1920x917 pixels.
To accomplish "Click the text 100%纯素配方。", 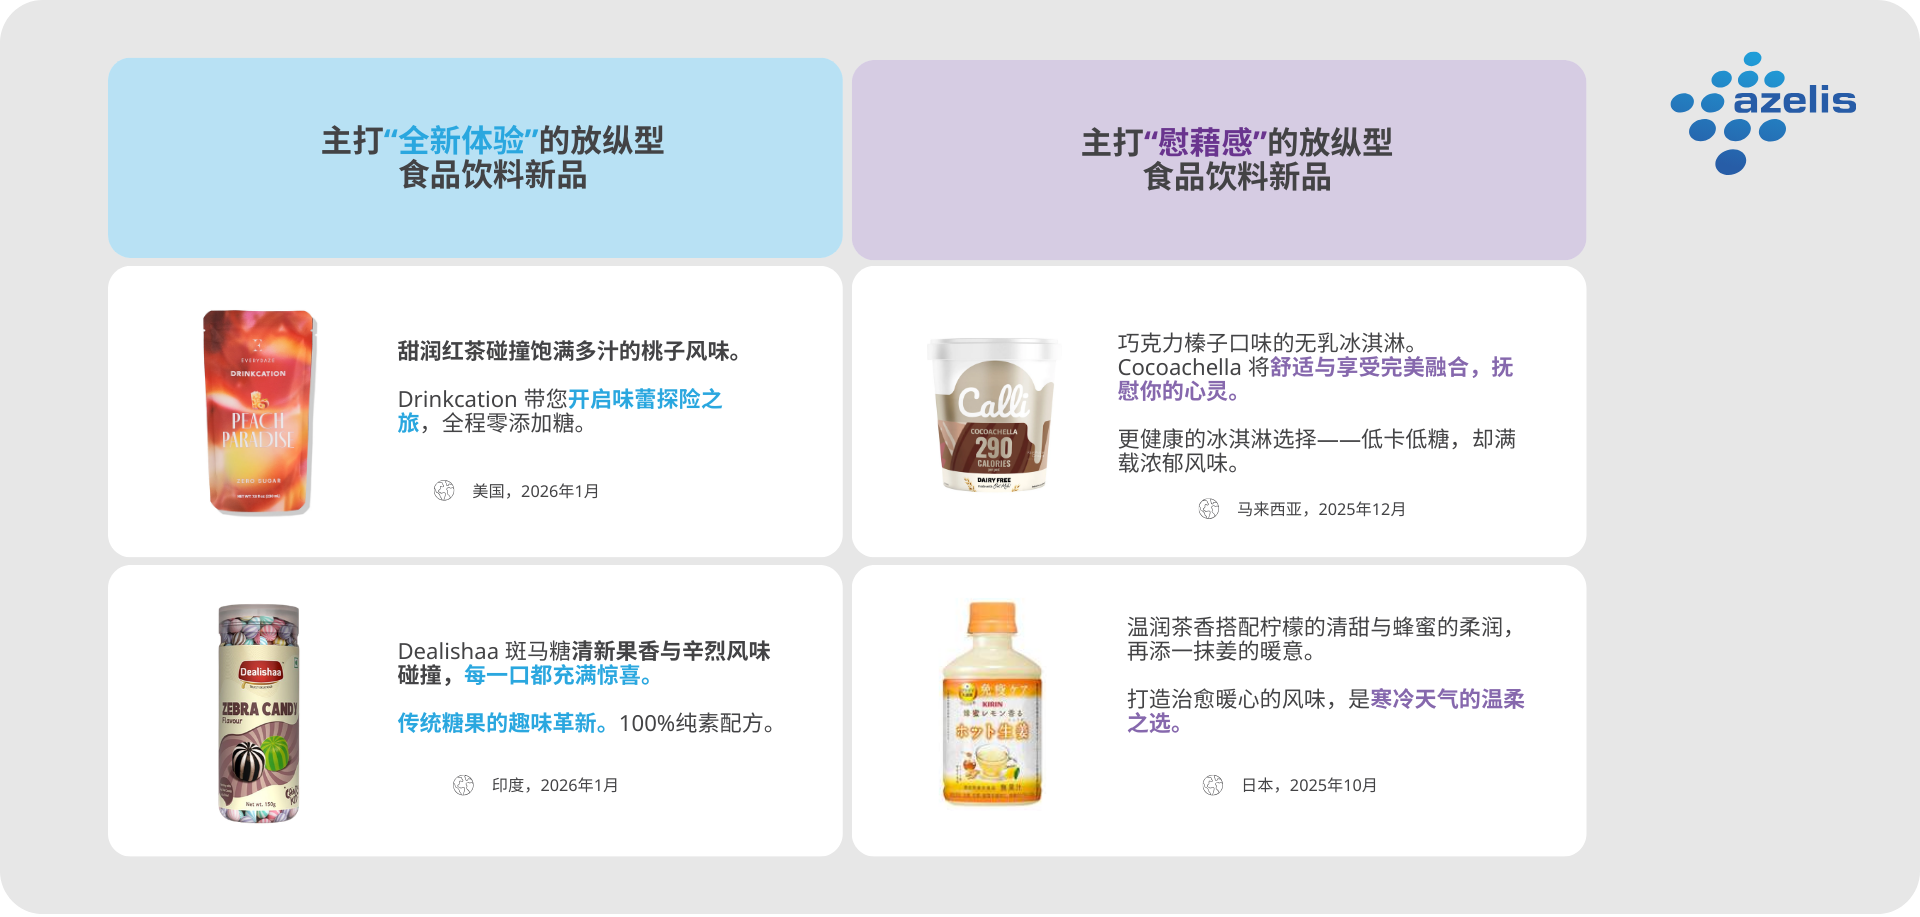I will (x=700, y=723).
